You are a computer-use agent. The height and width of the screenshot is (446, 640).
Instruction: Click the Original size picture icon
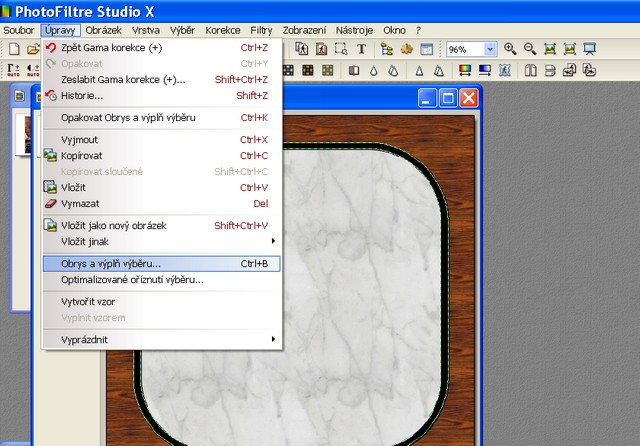coord(550,49)
